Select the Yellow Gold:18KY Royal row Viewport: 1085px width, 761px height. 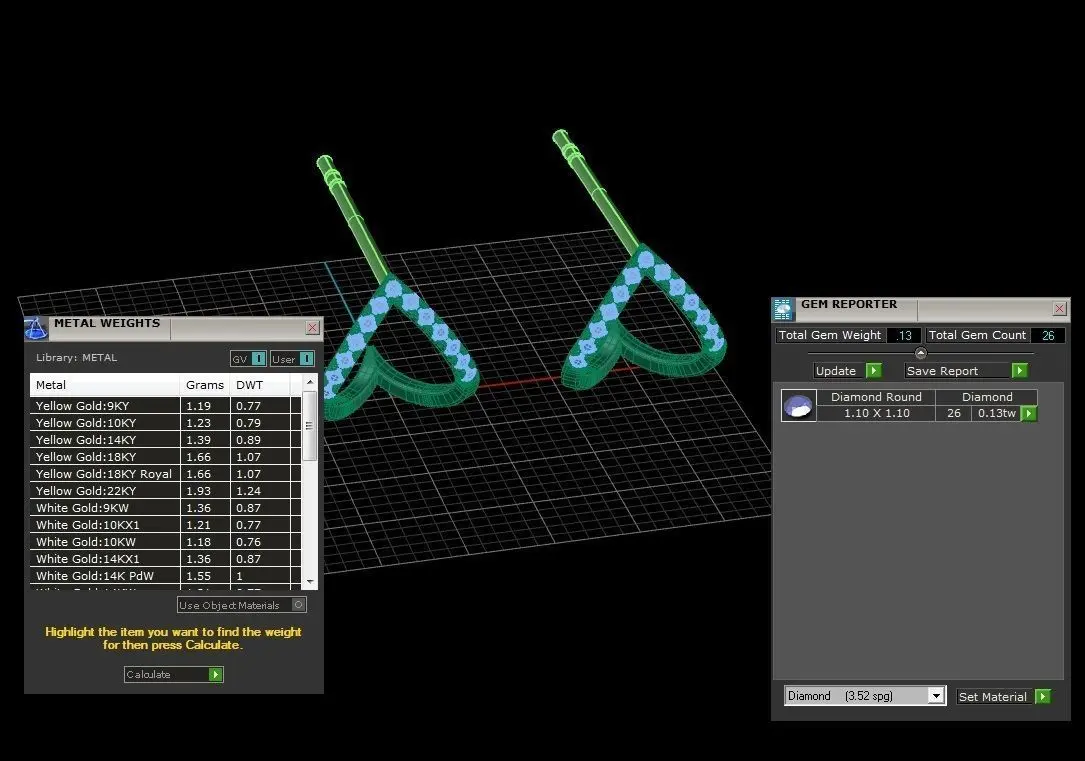[x=165, y=474]
